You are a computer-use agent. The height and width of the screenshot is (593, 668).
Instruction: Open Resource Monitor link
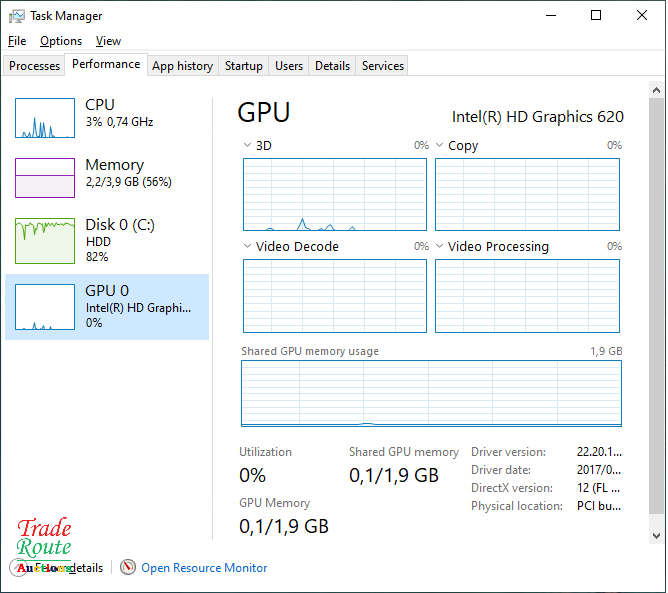click(204, 568)
